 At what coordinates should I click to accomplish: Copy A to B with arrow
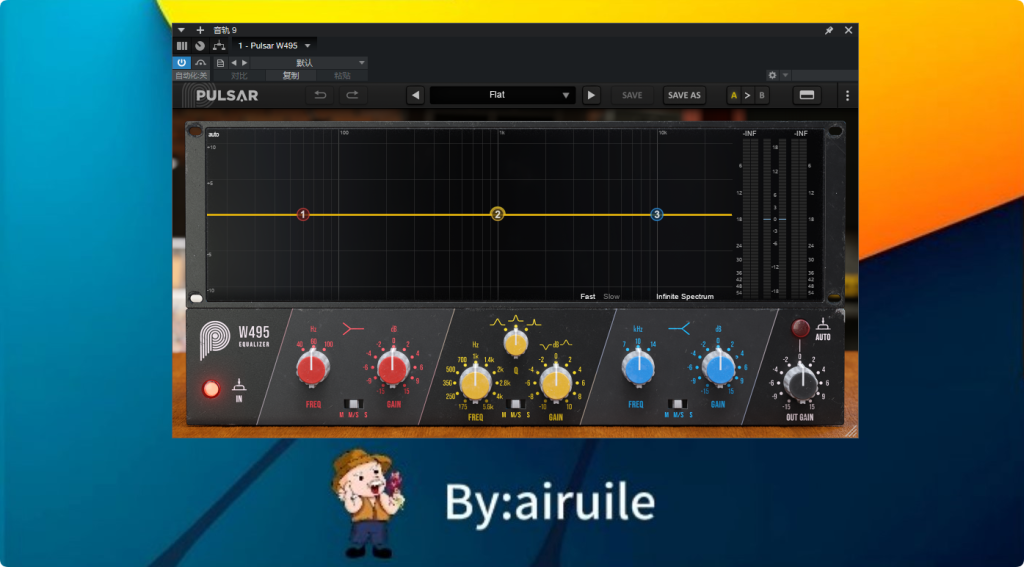pyautogui.click(x=748, y=95)
